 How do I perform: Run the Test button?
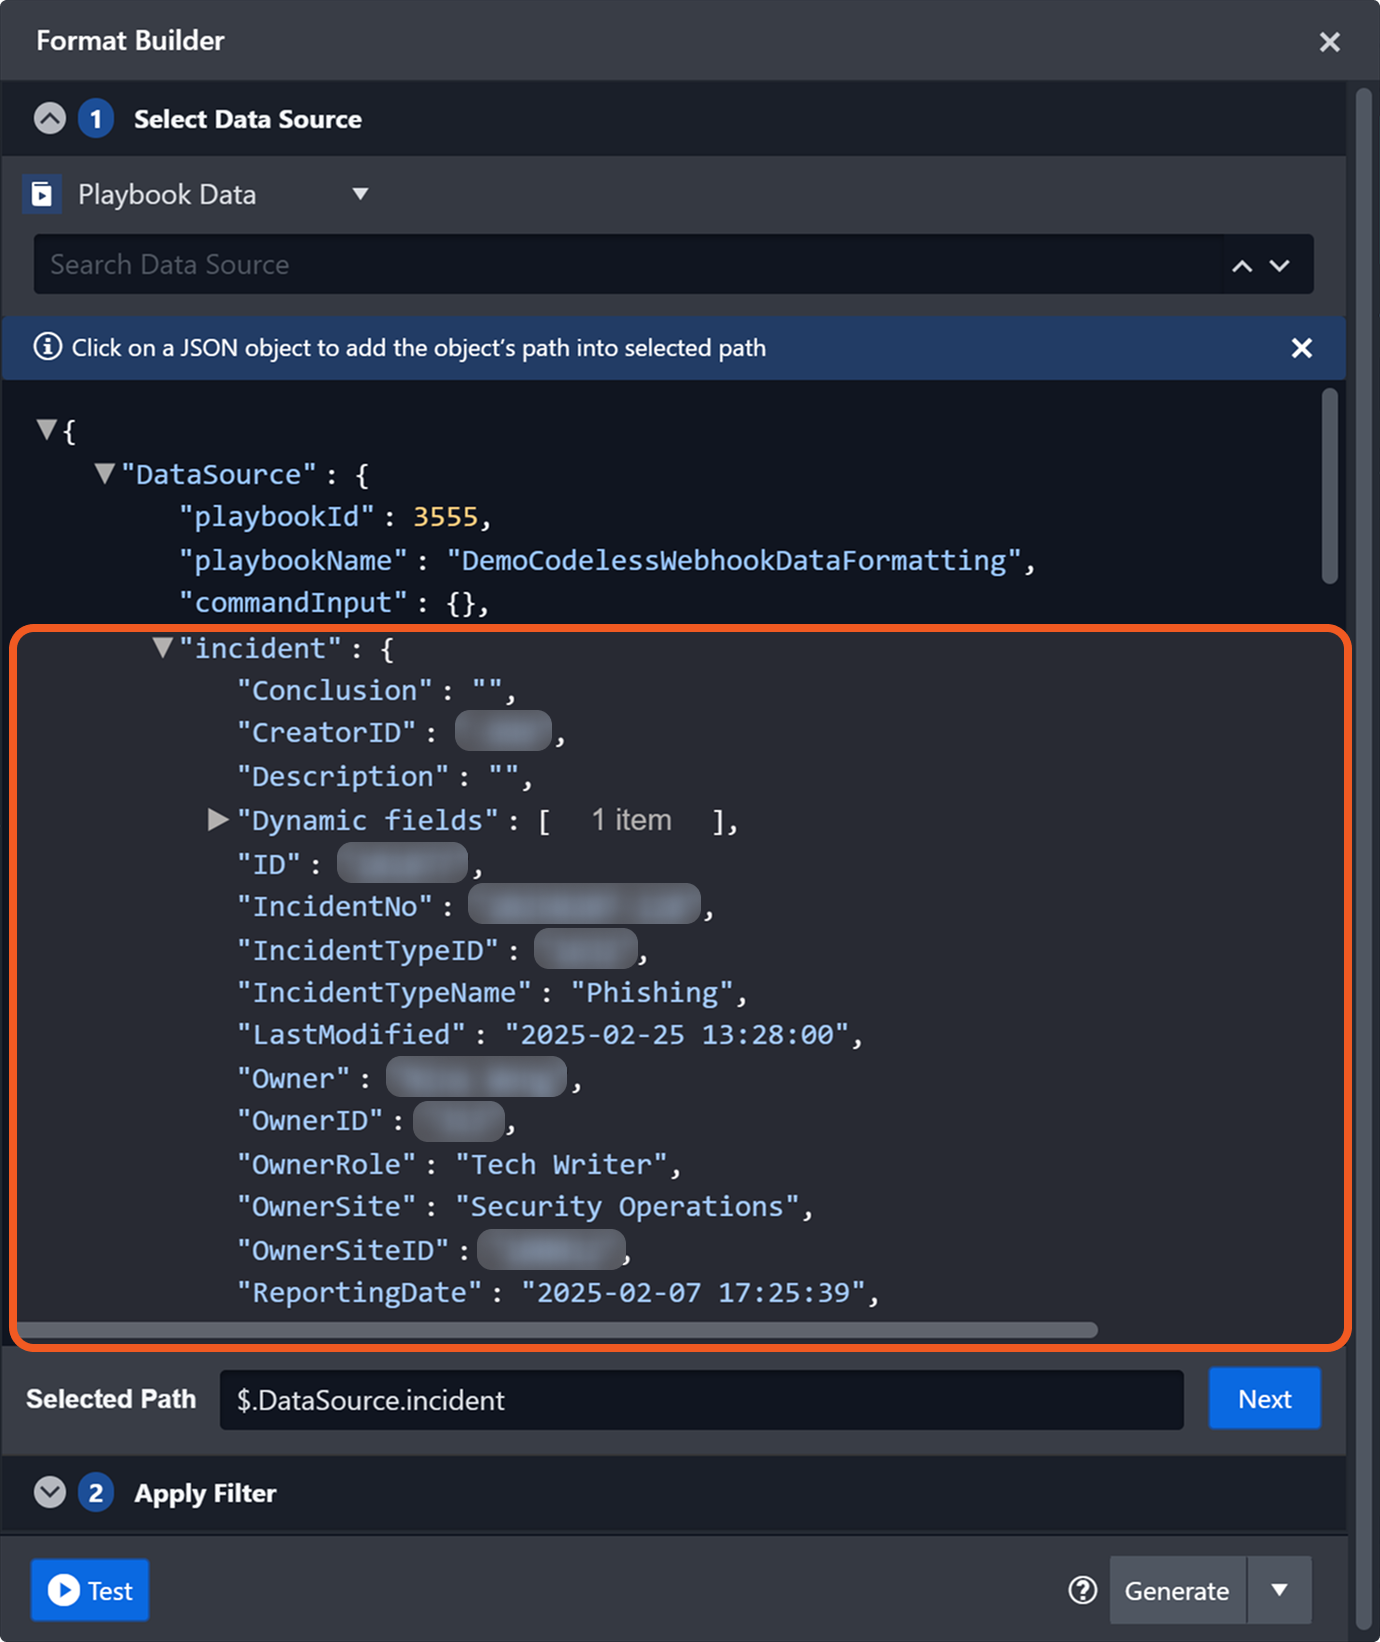pos(90,1590)
